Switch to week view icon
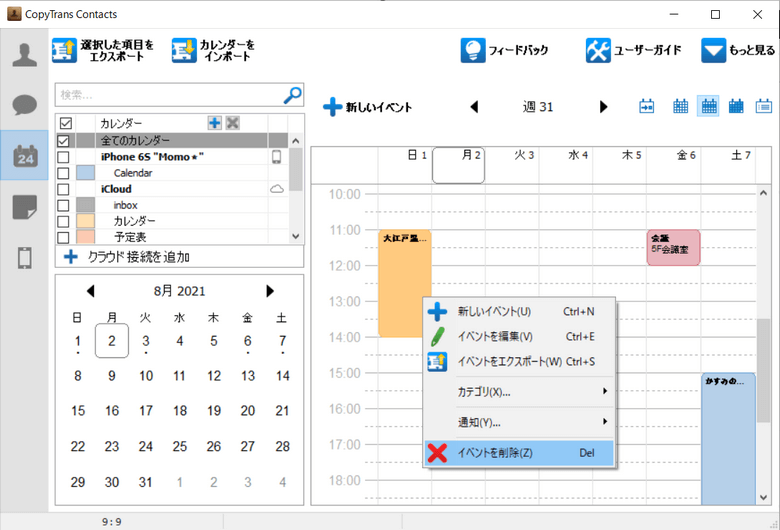The image size is (780, 530). (x=709, y=106)
